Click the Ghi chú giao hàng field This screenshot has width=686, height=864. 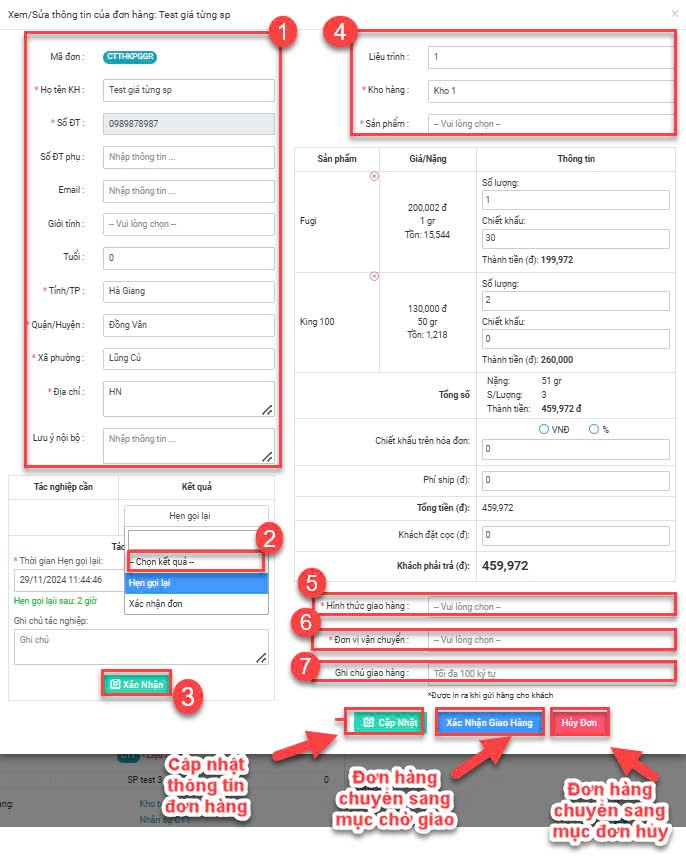point(550,672)
